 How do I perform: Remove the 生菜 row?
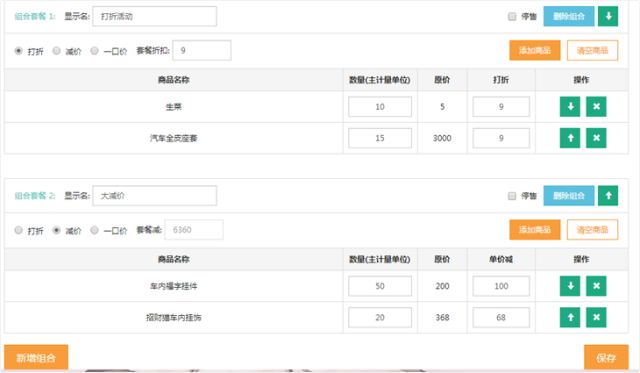(596, 107)
